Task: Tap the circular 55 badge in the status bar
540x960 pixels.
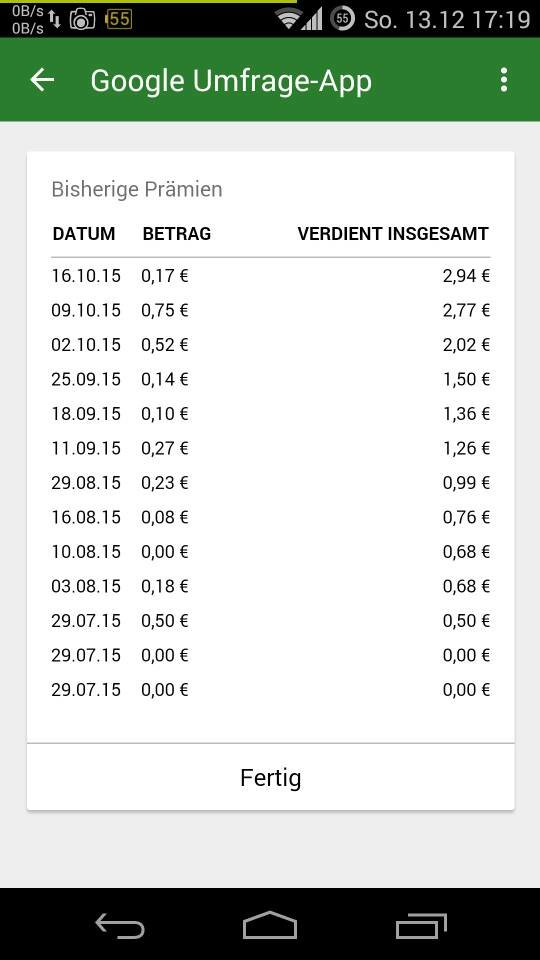Action: pyautogui.click(x=343, y=19)
